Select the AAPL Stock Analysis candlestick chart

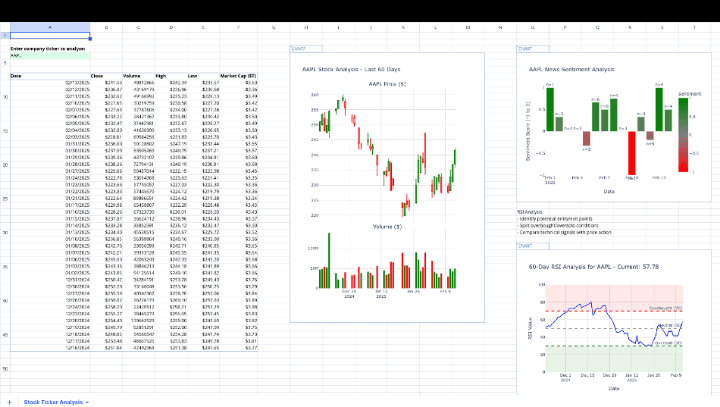[x=387, y=187]
